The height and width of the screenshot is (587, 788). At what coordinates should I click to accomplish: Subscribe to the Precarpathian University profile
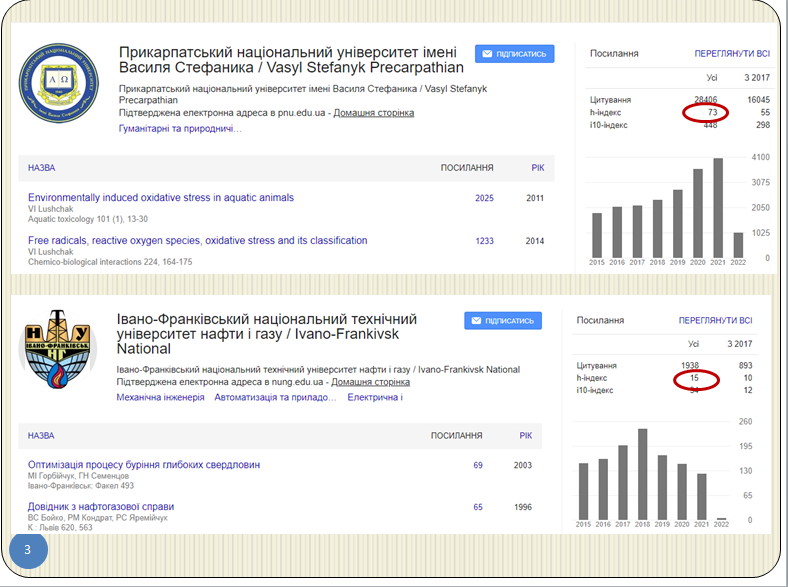[515, 54]
